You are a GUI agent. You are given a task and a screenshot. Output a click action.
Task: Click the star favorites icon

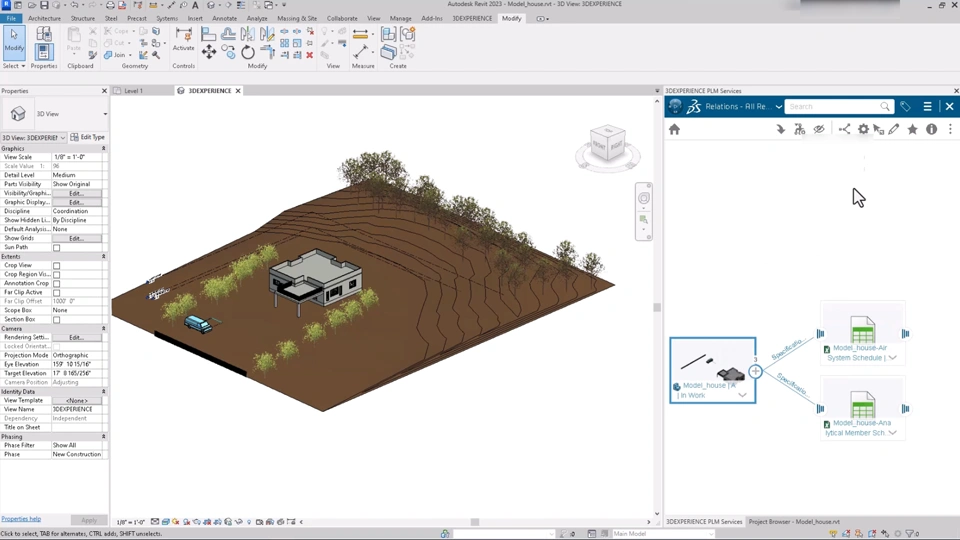click(912, 129)
